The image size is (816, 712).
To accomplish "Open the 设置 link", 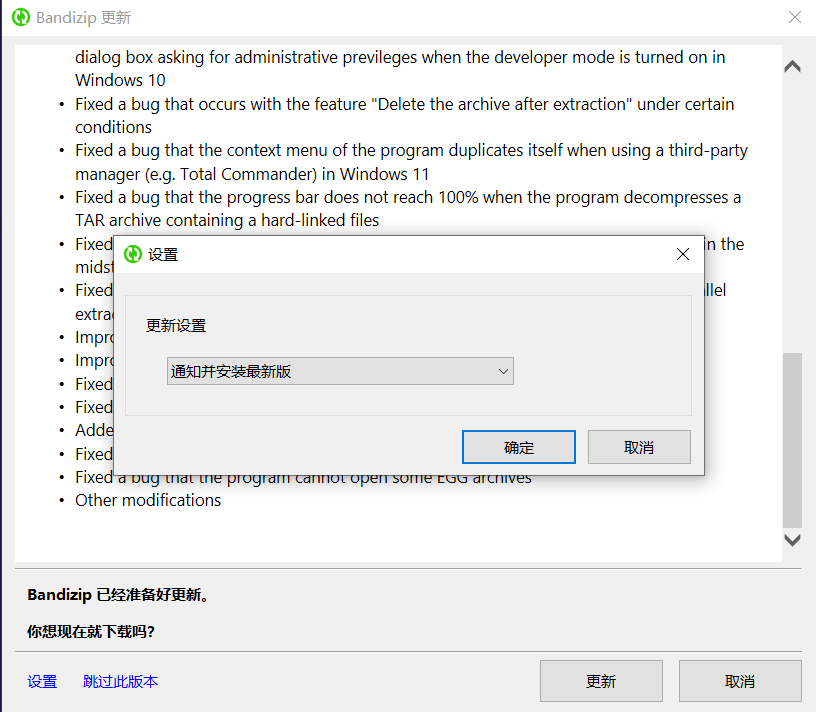I will point(42,681).
